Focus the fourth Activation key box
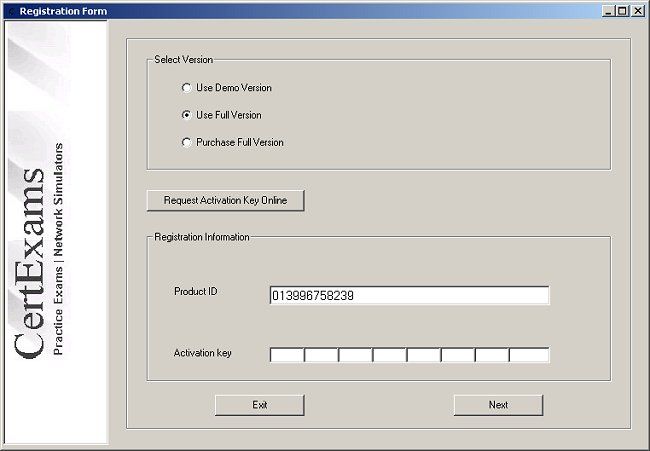650x451 pixels. pyautogui.click(x=389, y=355)
